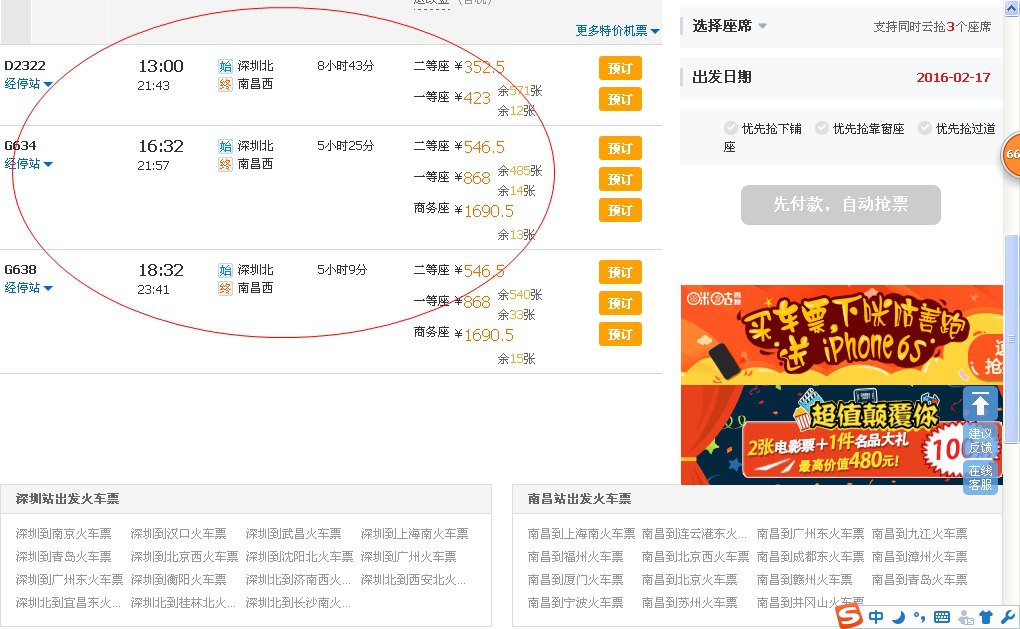Check 优先抢过道座 aisle seat preference
1020x629 pixels.
[925, 128]
